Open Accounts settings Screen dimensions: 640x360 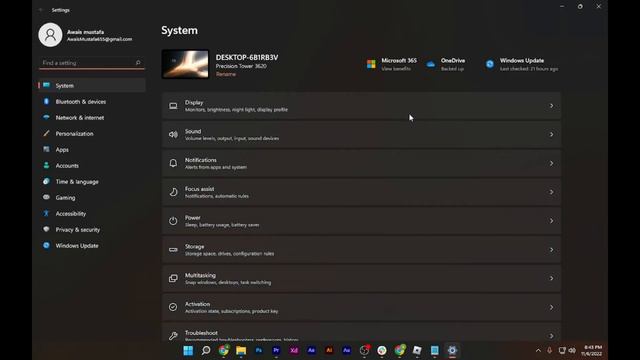(92, 166)
